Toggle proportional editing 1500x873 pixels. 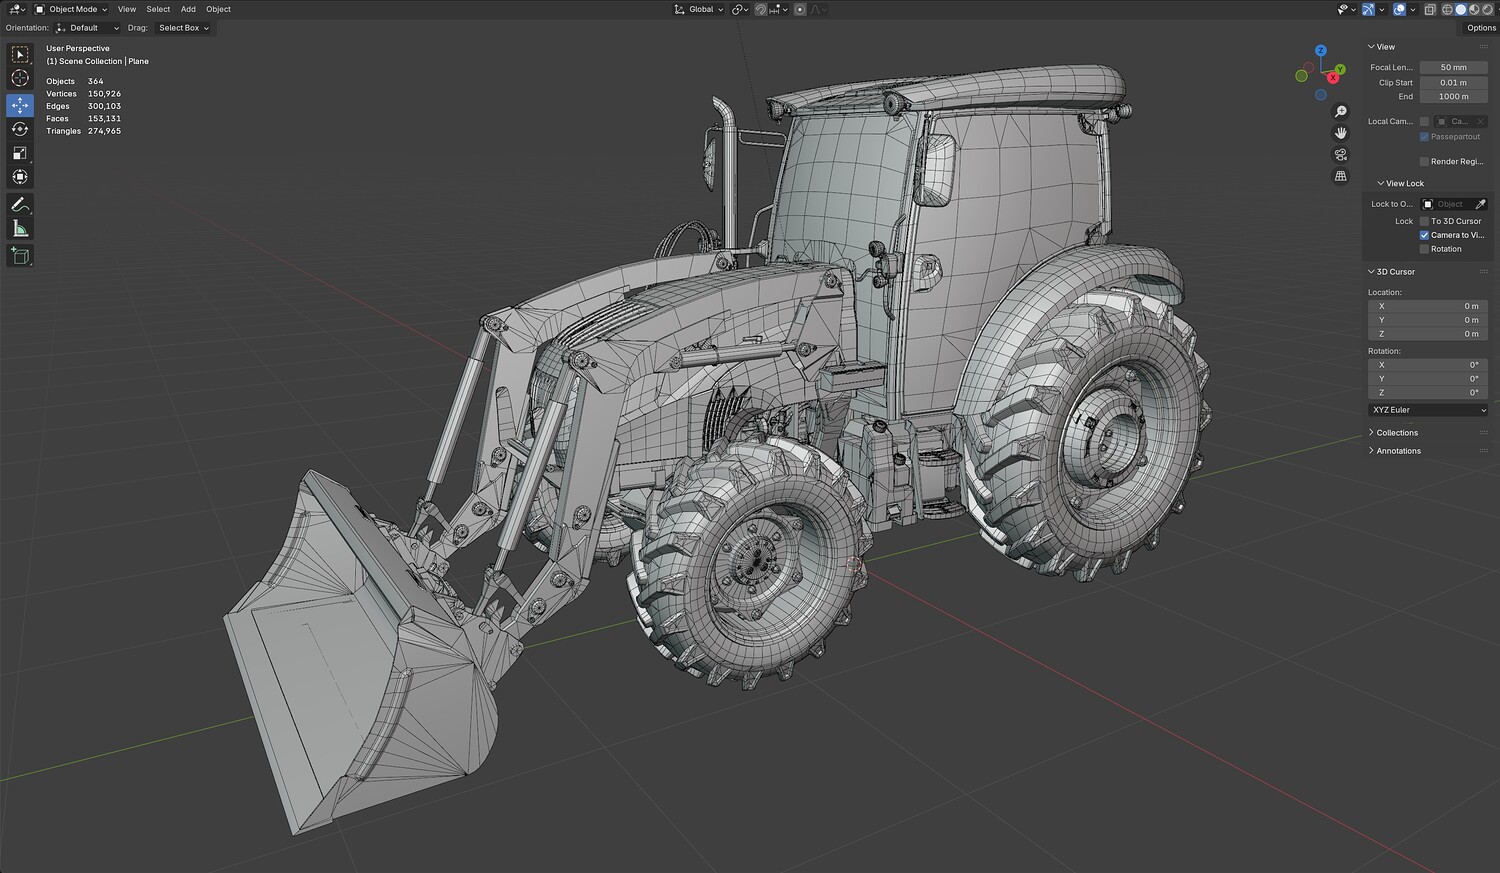click(x=800, y=9)
